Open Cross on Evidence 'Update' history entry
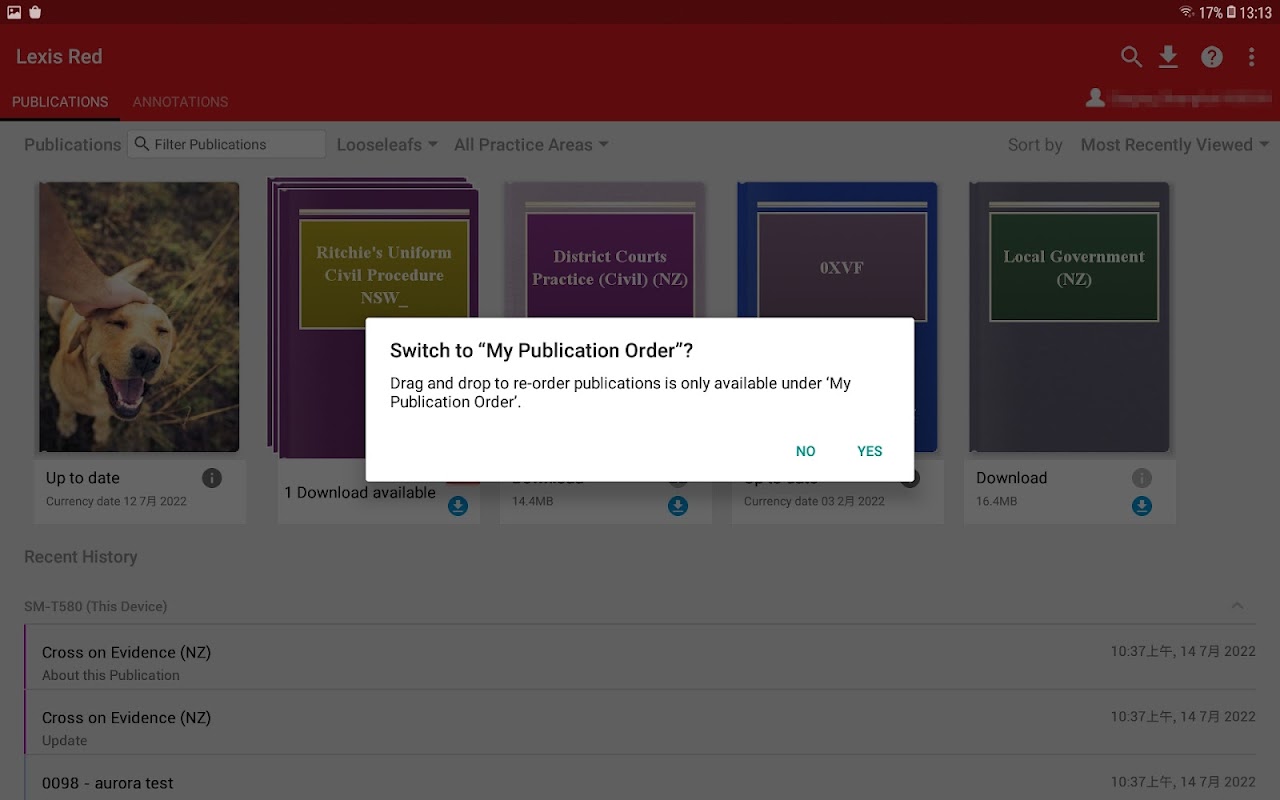1280x800 pixels. 640,723
